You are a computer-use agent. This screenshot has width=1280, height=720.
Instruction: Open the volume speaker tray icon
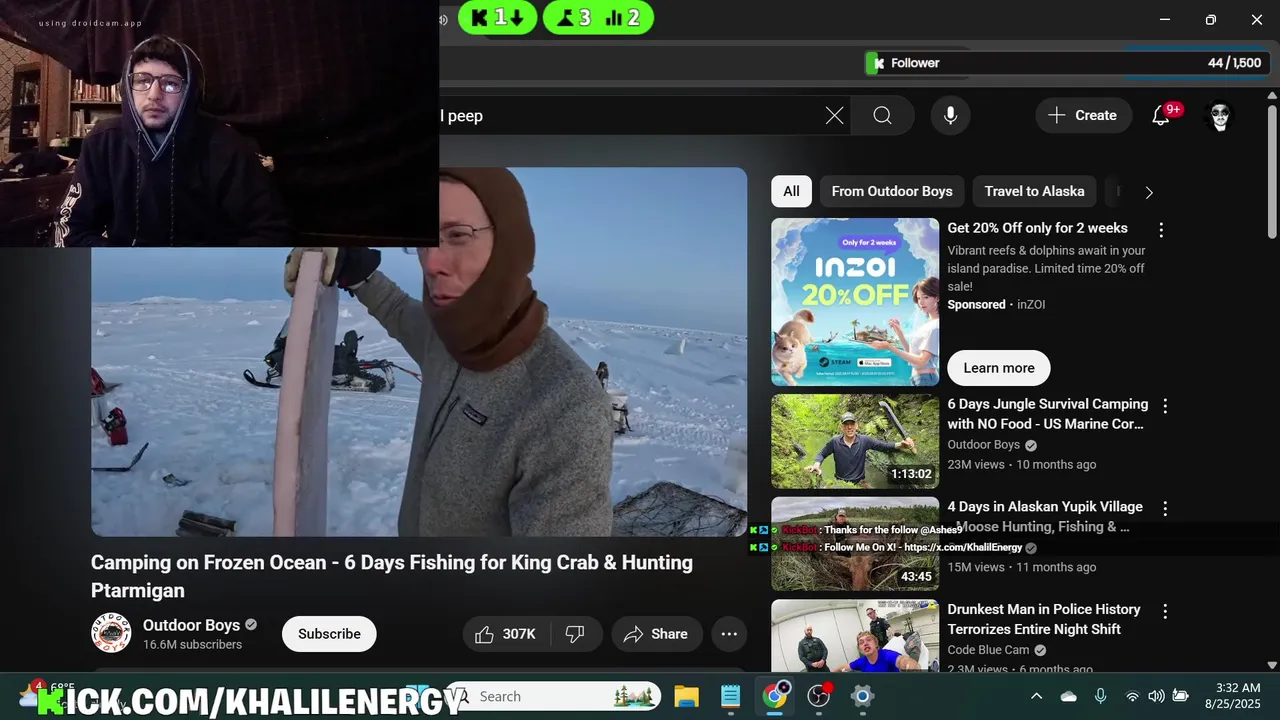(x=1156, y=696)
